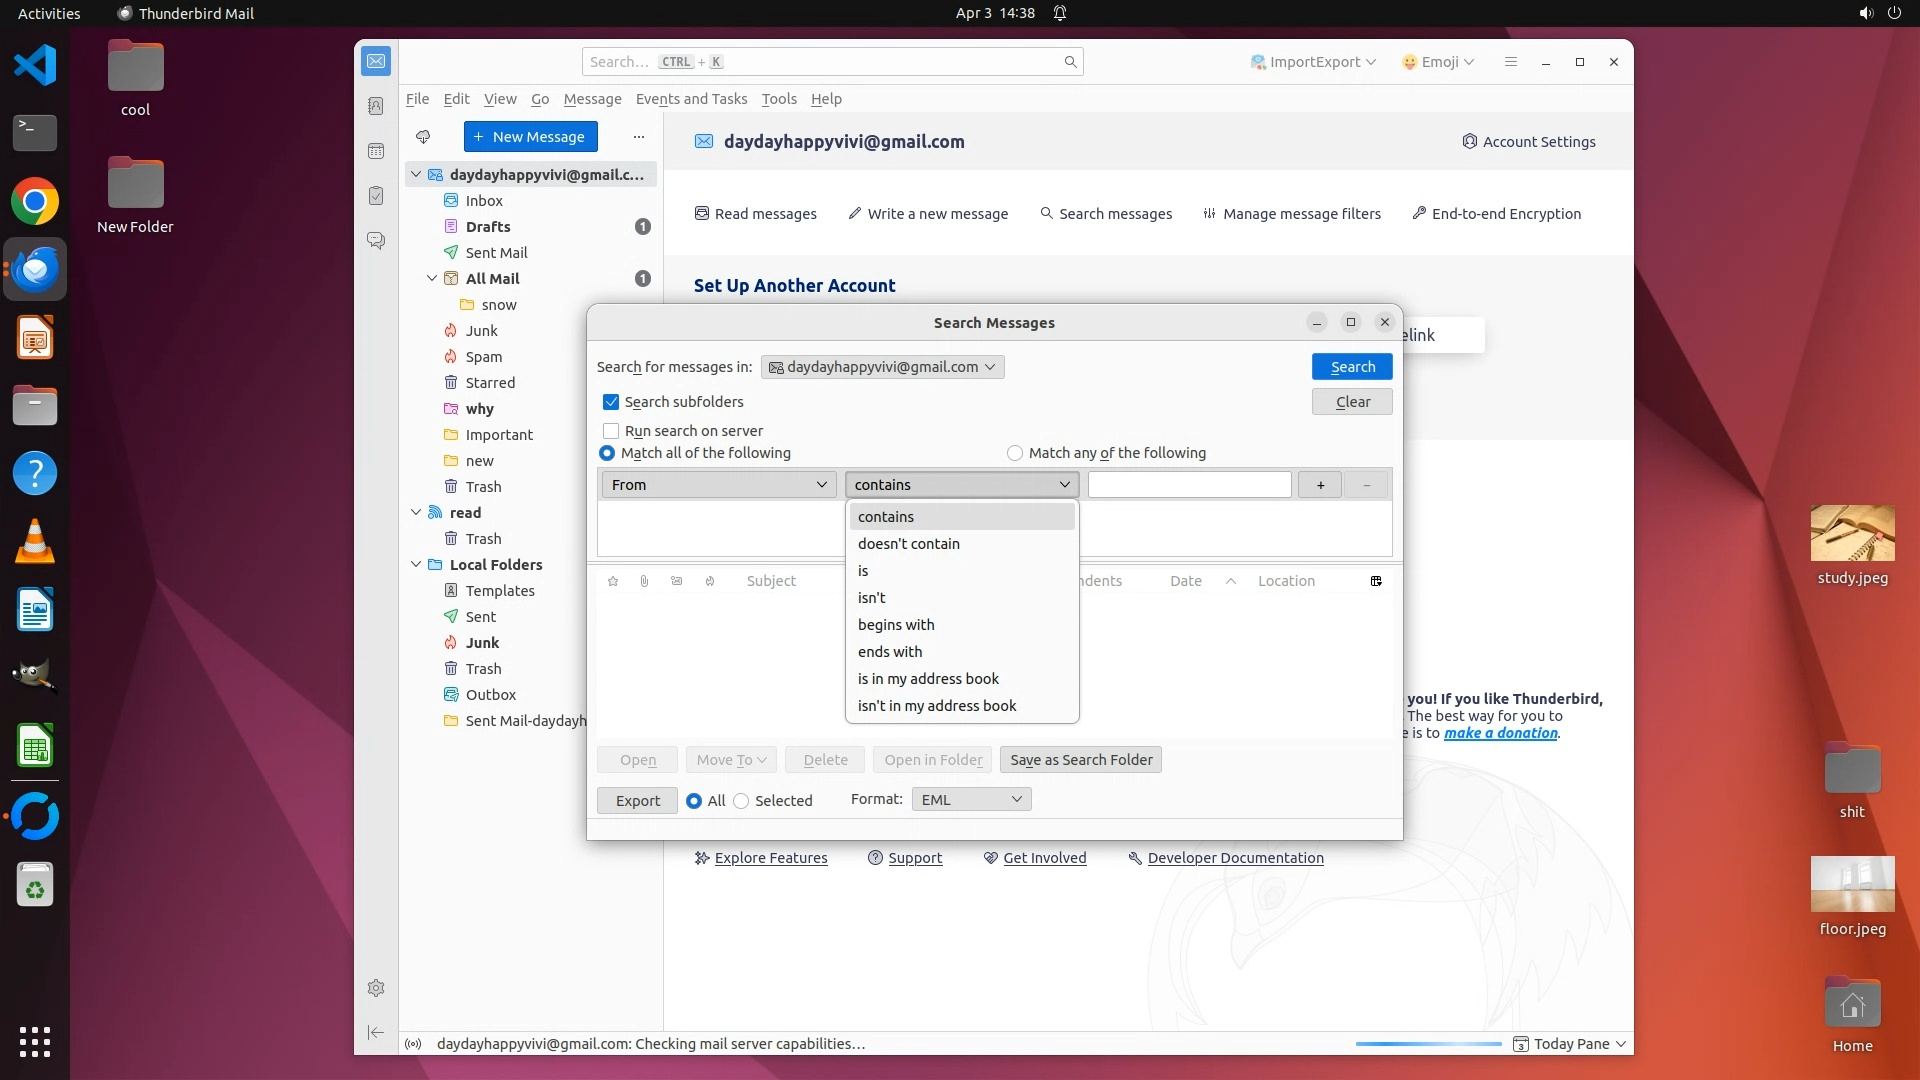This screenshot has height=1080, width=1920.
Task: Click the column picker icon in results
Action: 1376,581
